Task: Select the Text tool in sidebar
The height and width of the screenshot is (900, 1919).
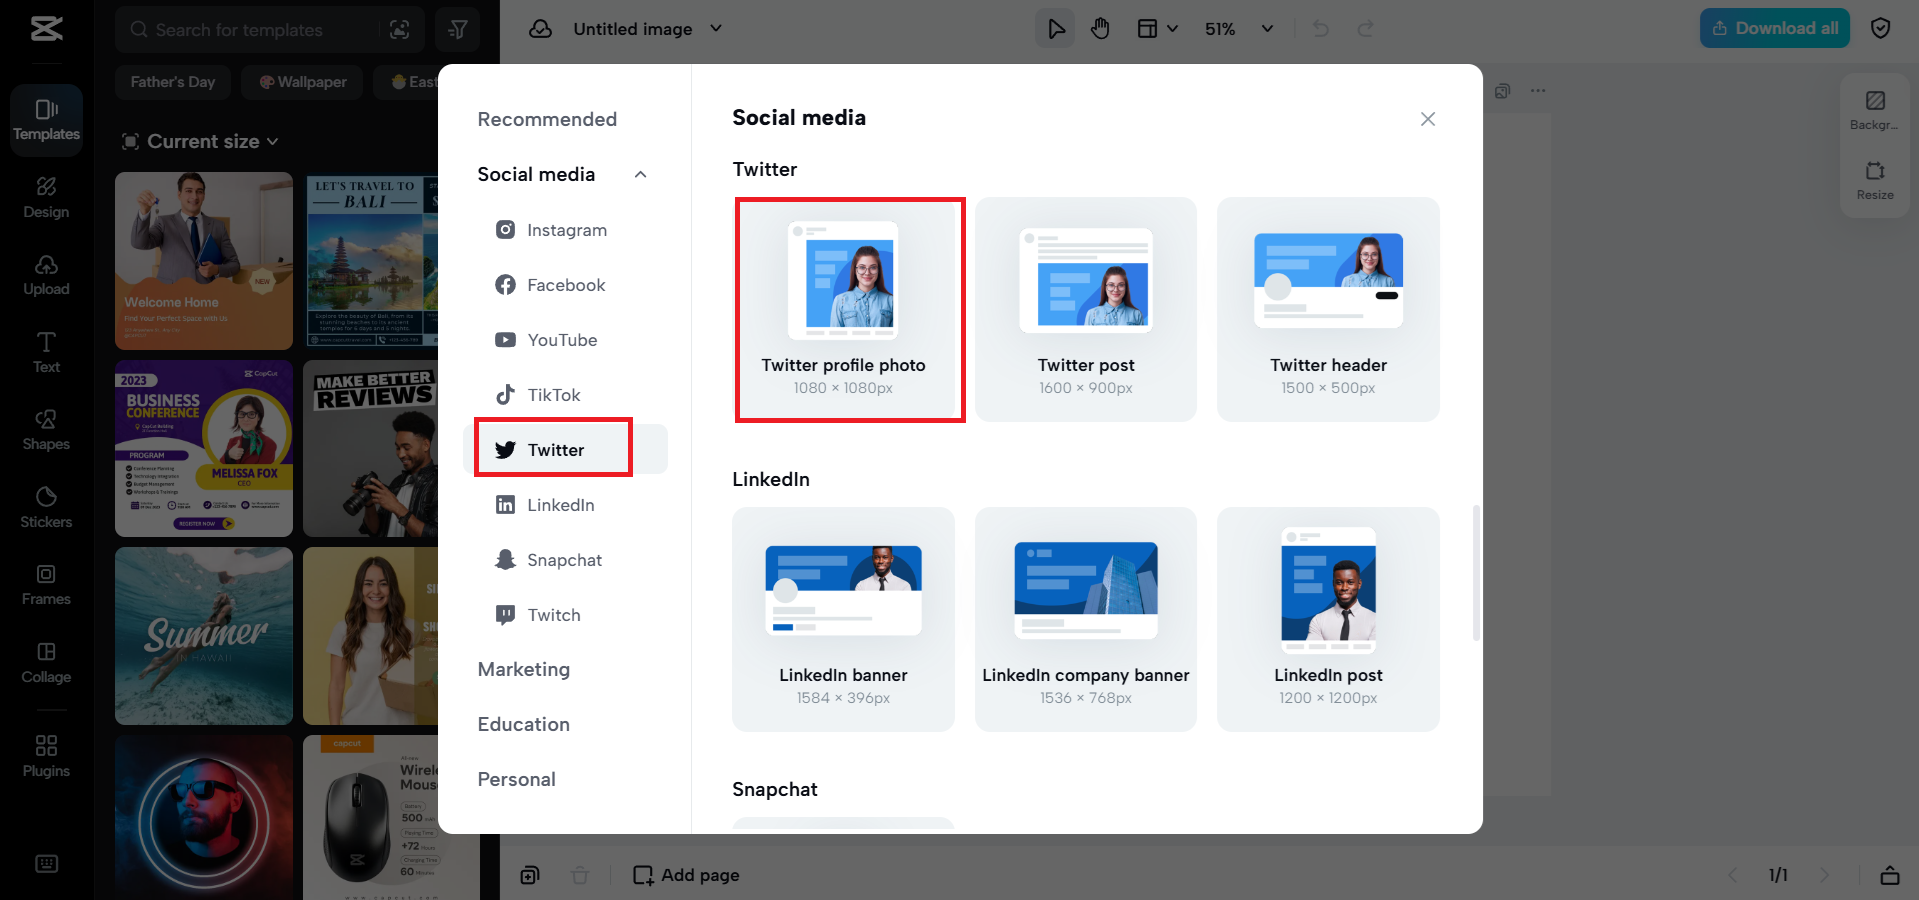Action: pos(46,352)
